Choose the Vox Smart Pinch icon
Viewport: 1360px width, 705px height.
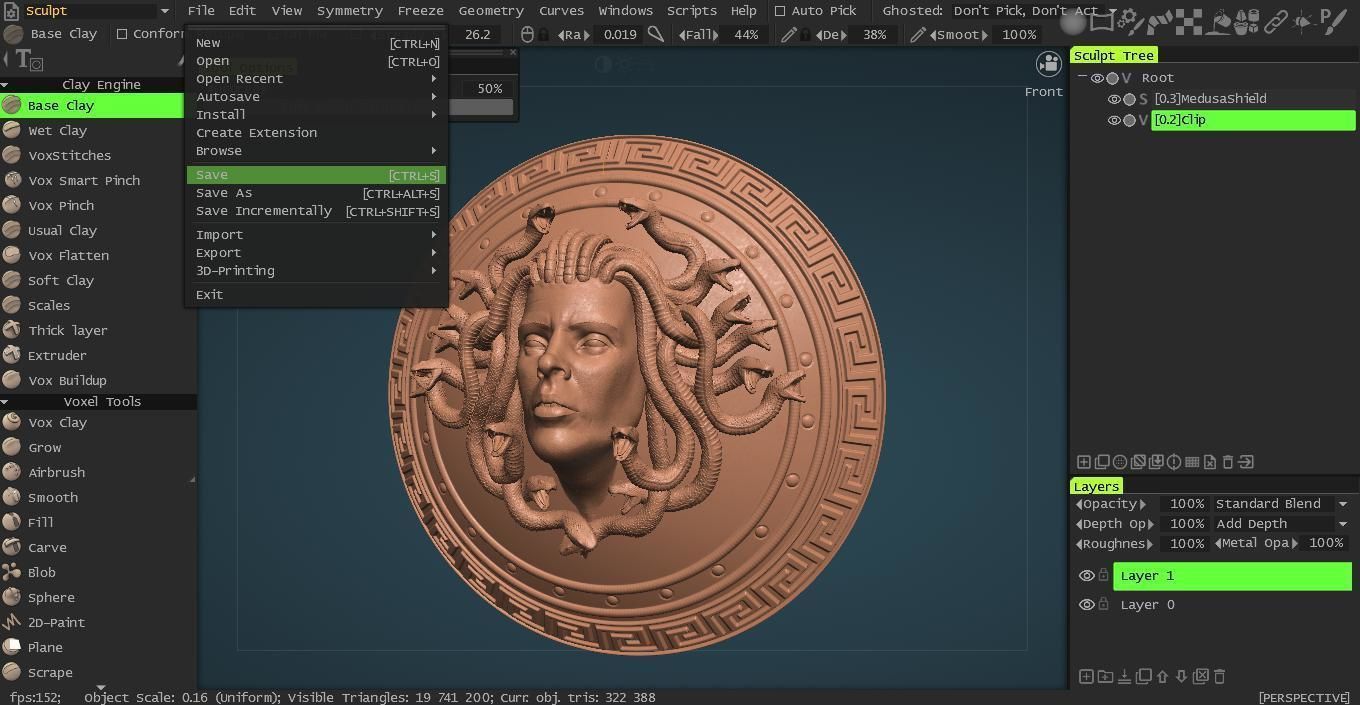tap(12, 180)
